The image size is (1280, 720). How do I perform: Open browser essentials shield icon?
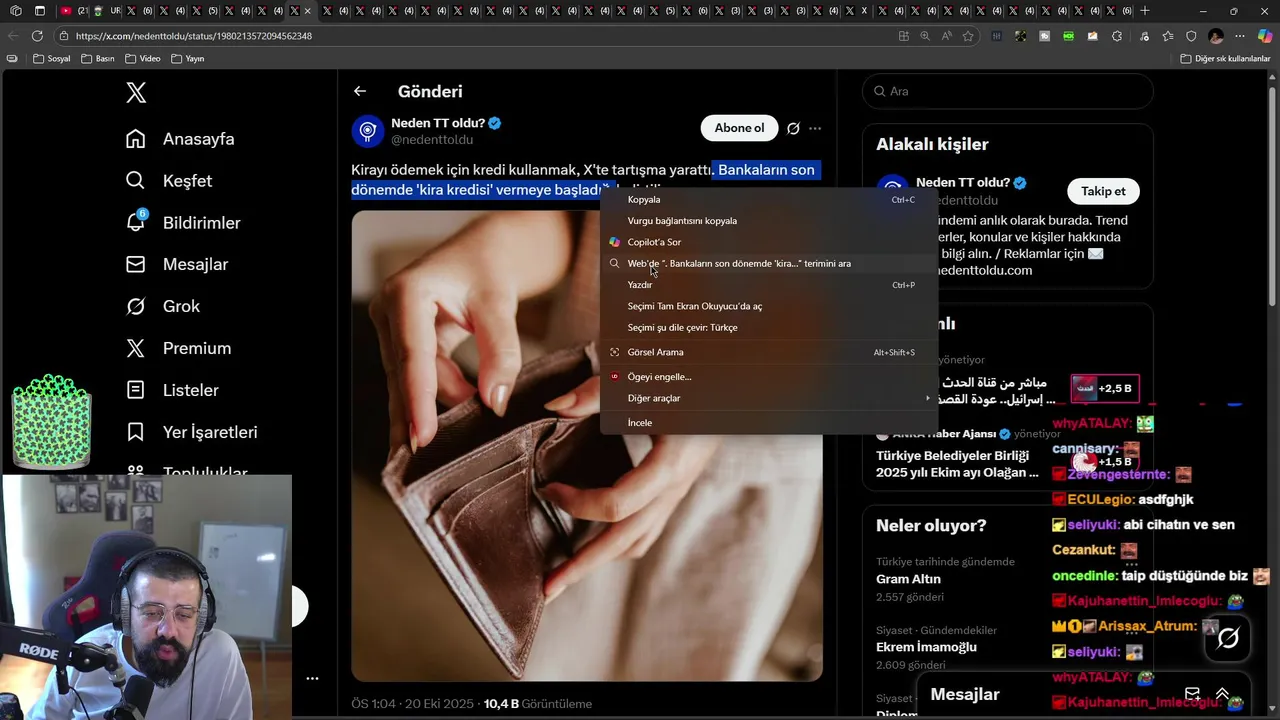click(x=1191, y=36)
